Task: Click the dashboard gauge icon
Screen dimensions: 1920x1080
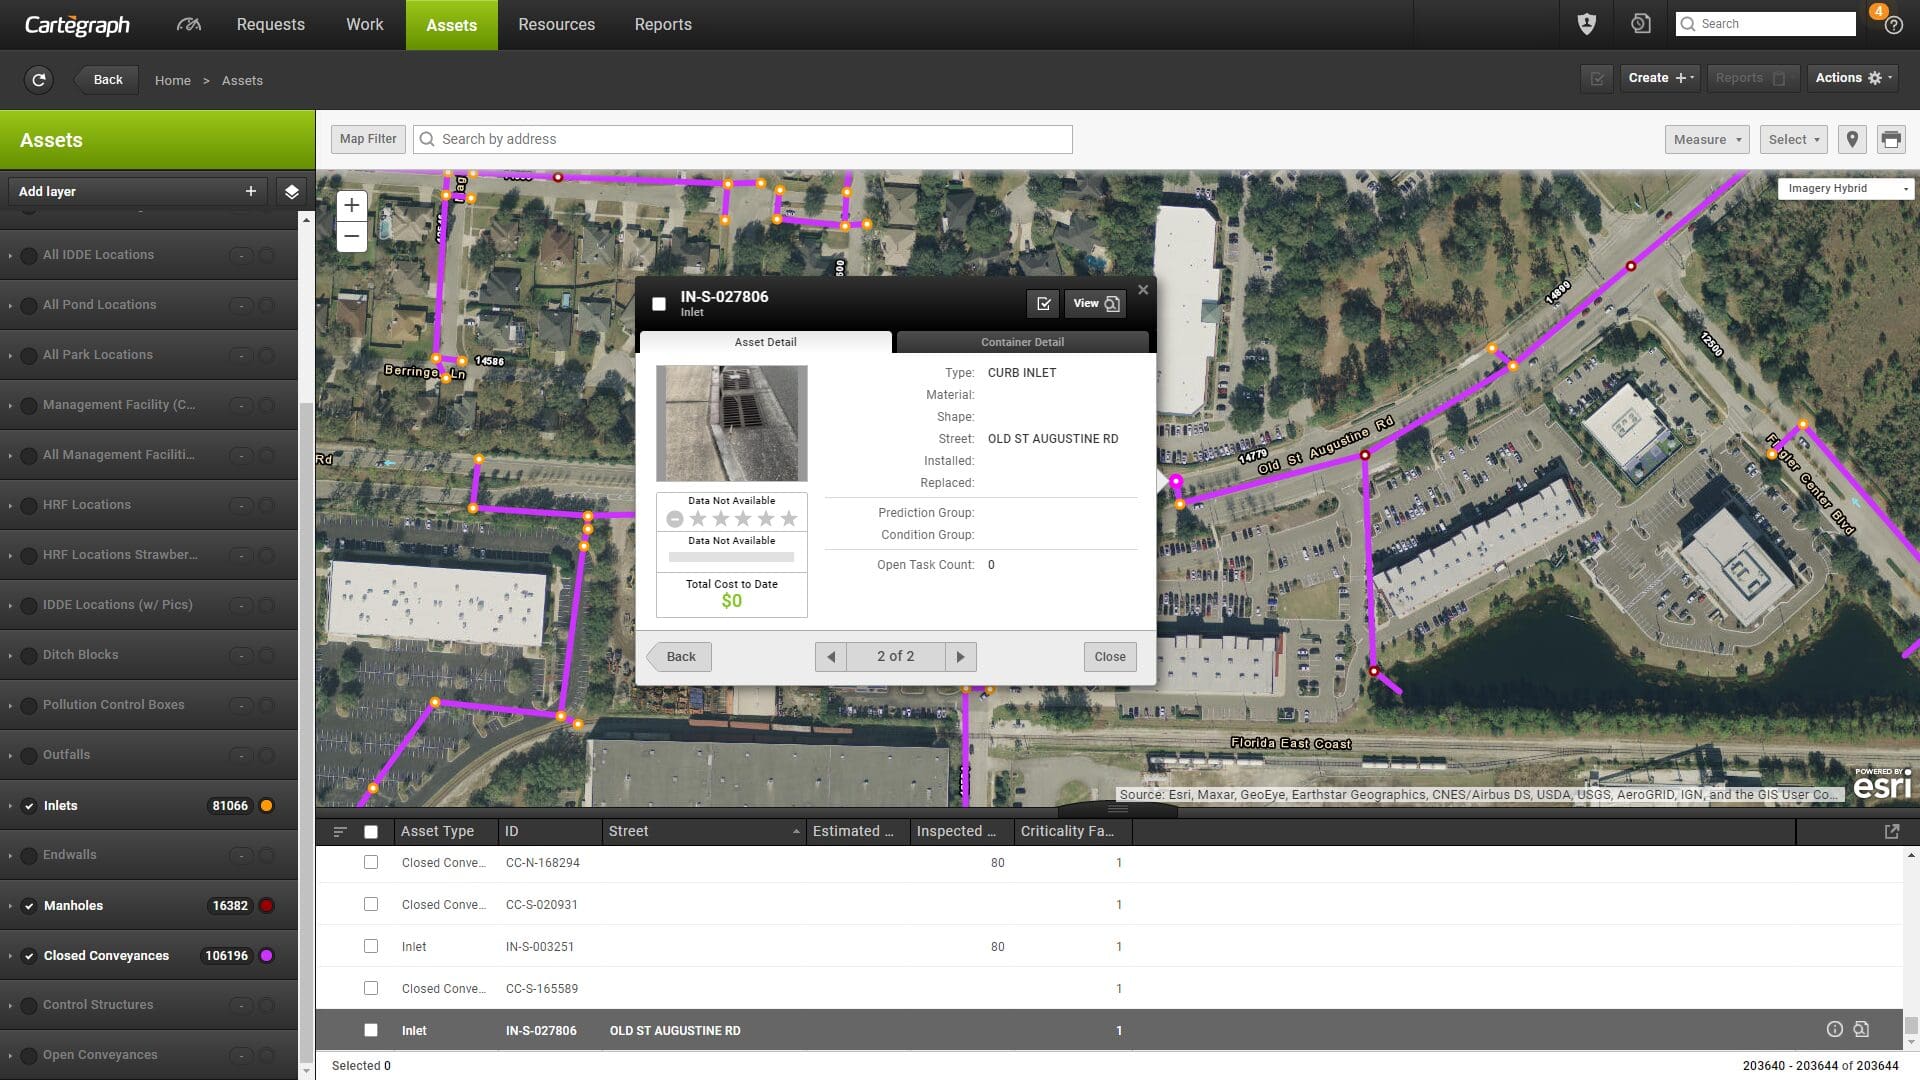Action: (x=188, y=24)
